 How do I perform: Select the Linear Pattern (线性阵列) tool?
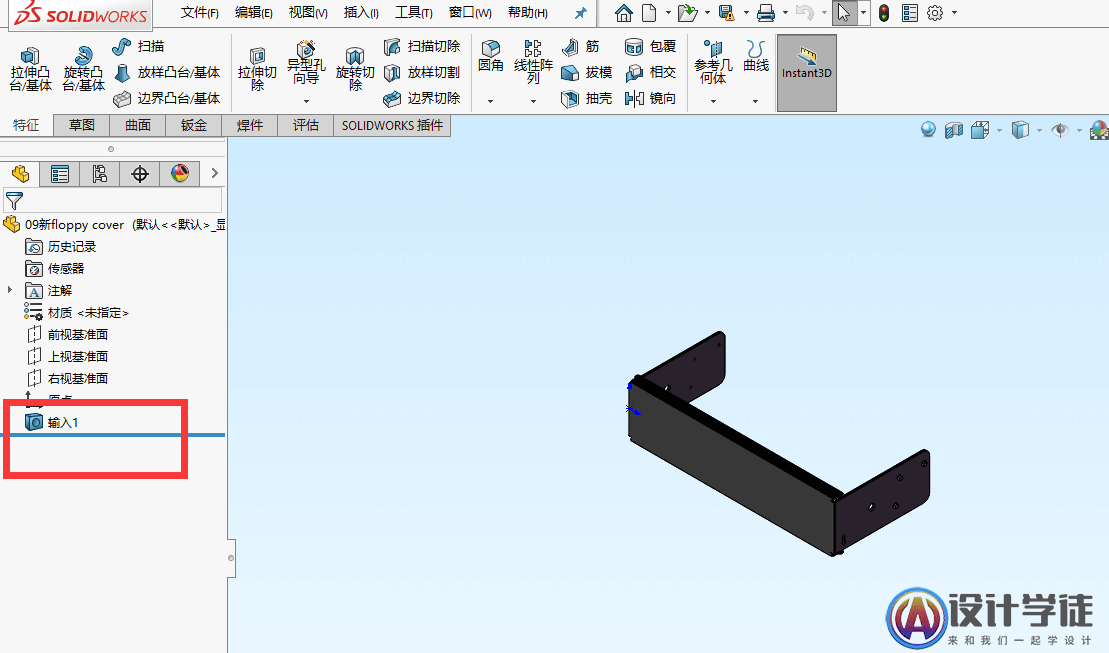coord(533,62)
